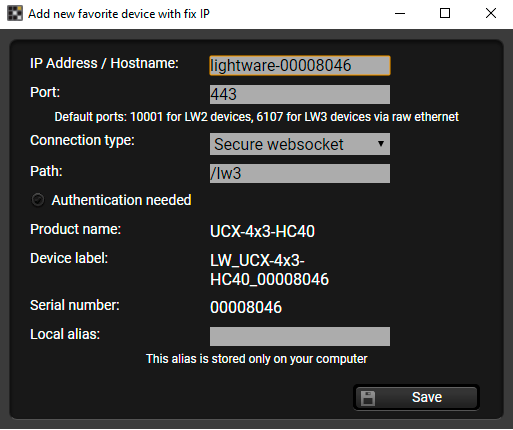The height and width of the screenshot is (430, 513).
Task: Select the Port field showing 443
Action: [x=300, y=94]
